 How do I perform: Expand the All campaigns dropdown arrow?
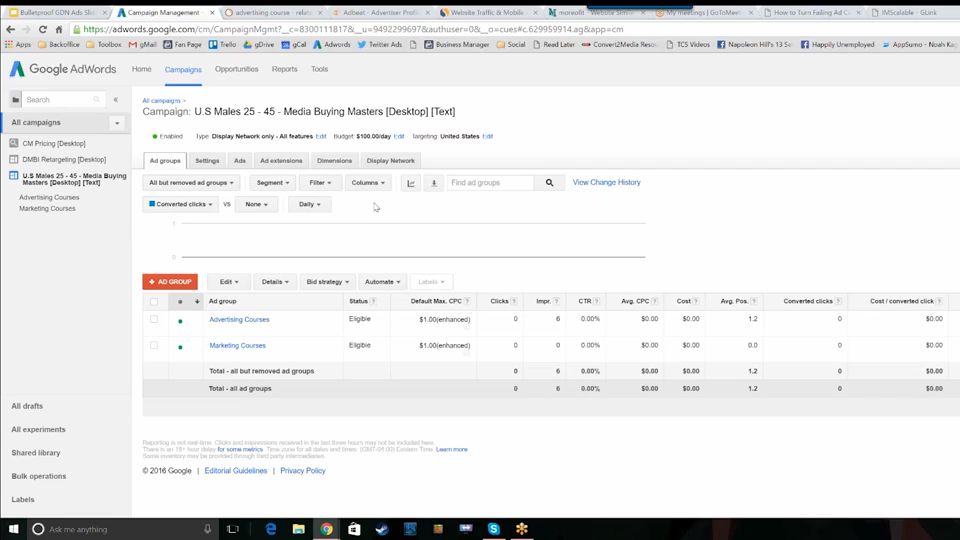click(117, 123)
